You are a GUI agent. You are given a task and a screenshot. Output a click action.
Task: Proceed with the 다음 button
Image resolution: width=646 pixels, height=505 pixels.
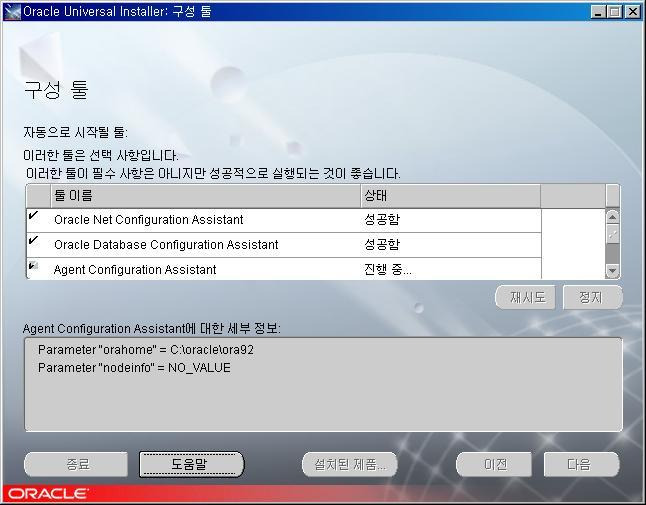(581, 464)
